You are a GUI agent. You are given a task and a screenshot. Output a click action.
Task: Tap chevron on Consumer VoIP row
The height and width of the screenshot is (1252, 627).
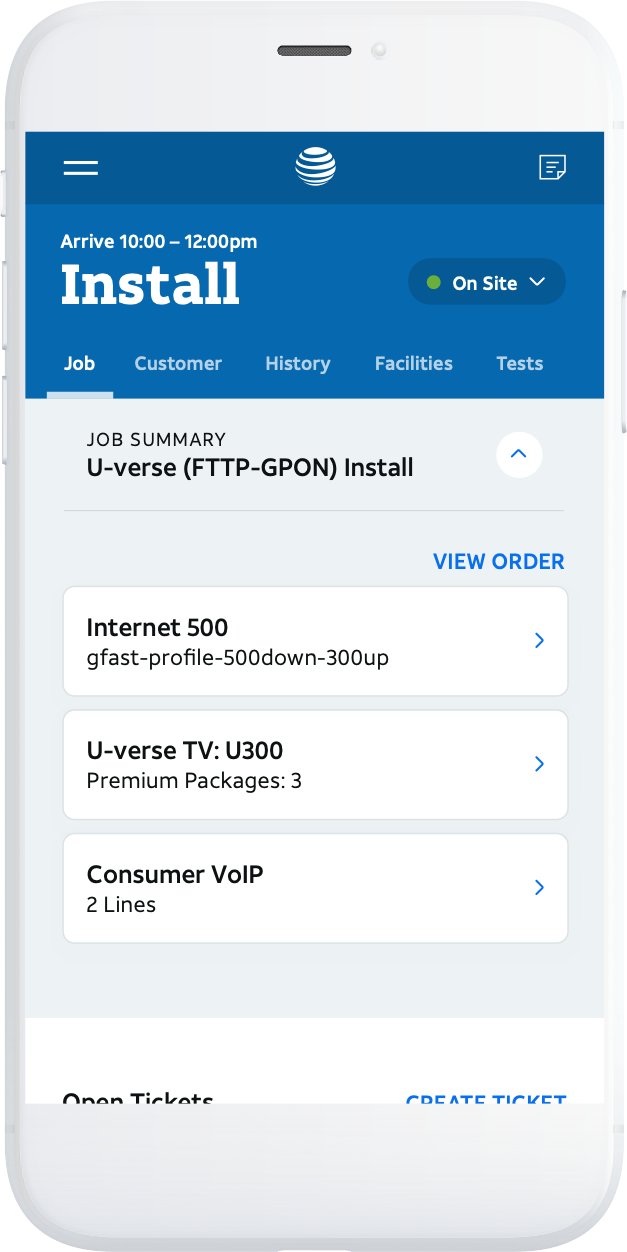[x=539, y=887]
